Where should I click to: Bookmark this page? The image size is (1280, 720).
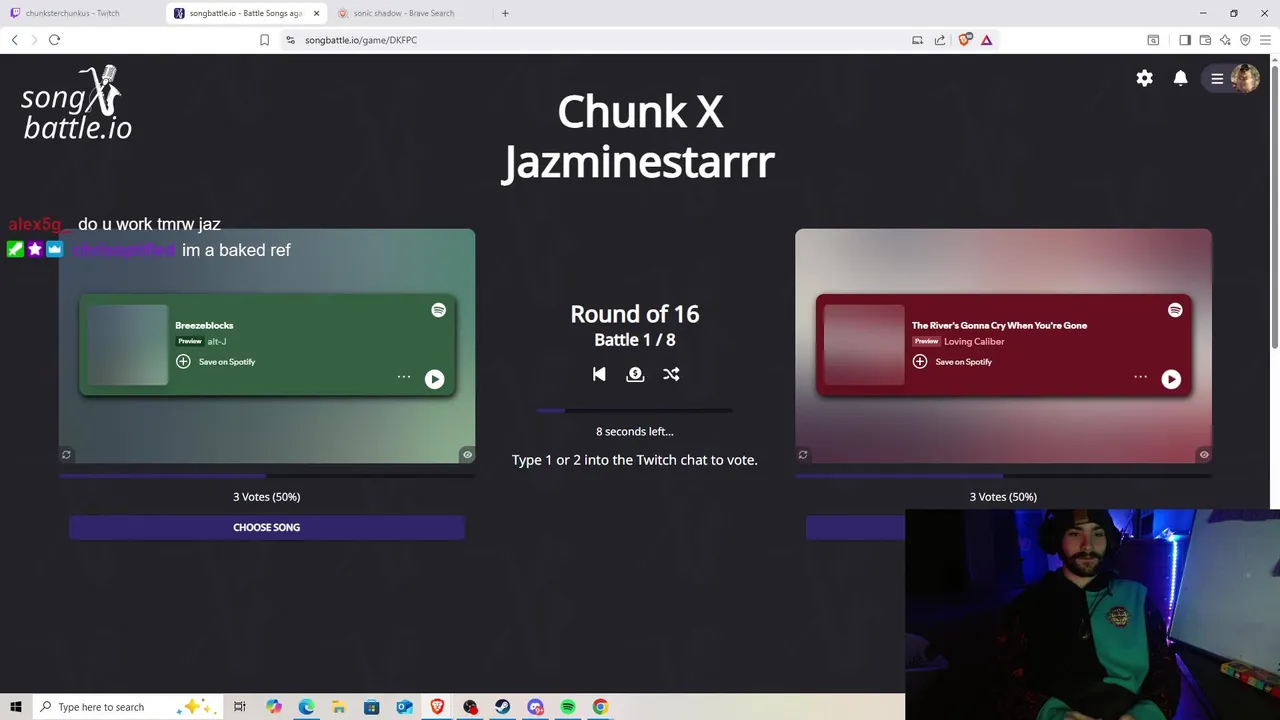264,40
